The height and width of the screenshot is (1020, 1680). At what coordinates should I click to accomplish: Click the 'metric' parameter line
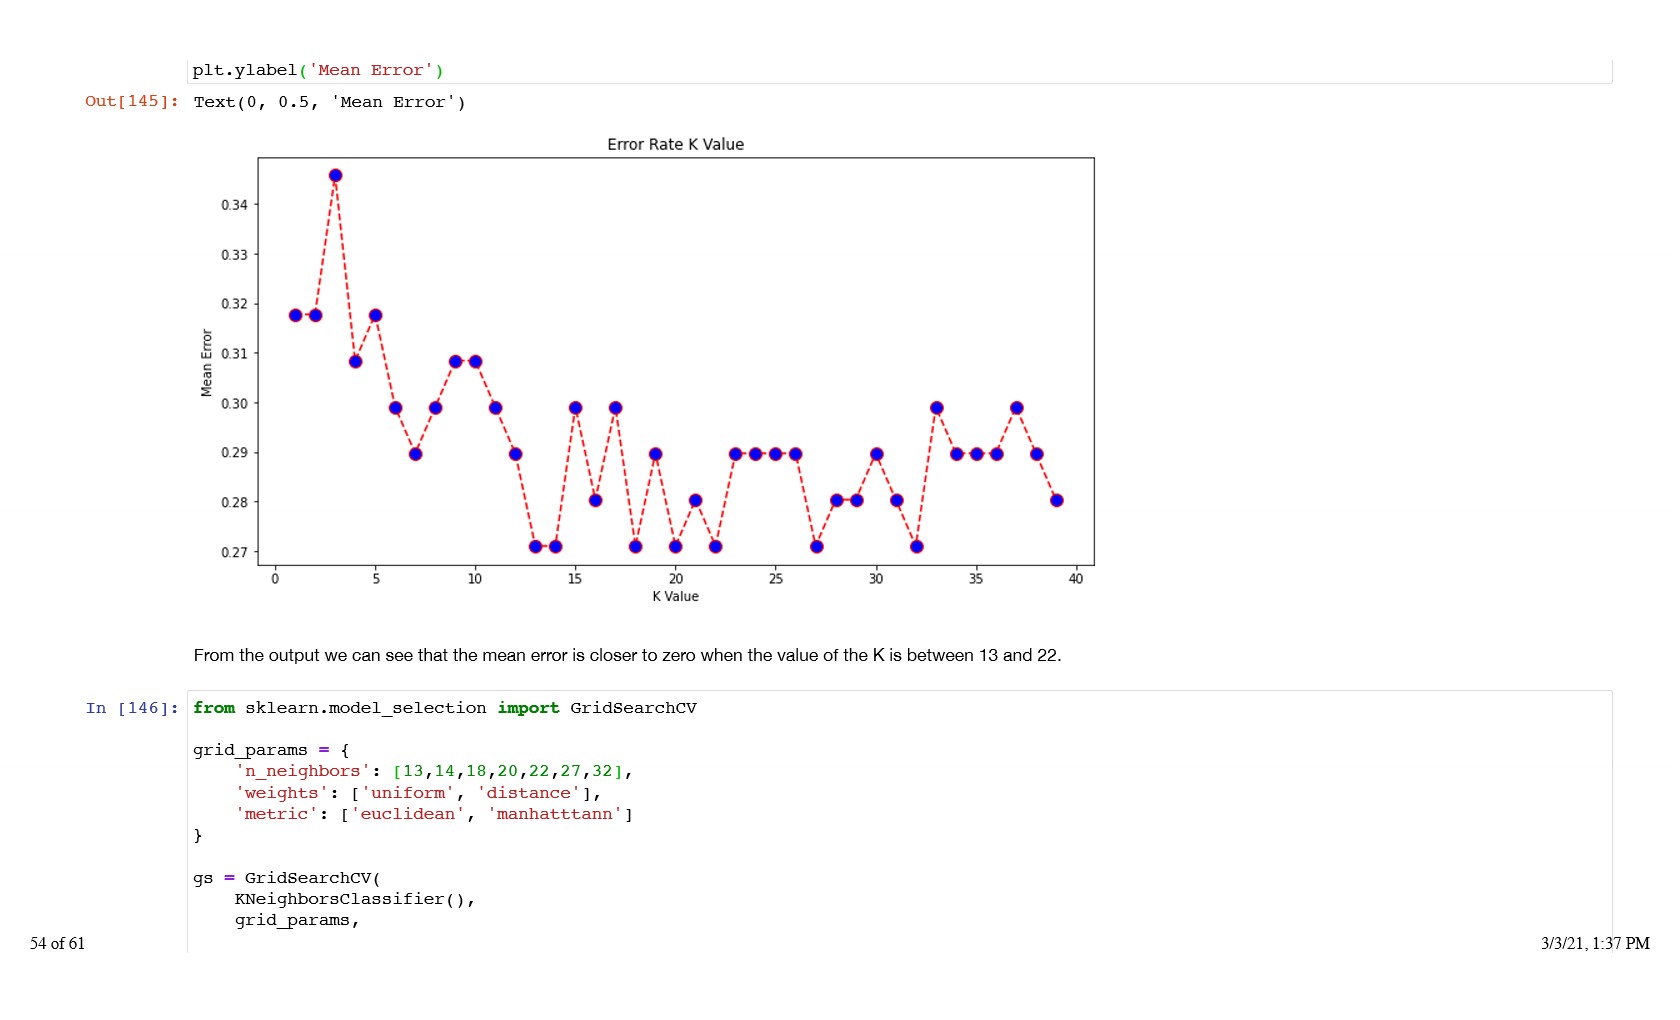(x=433, y=814)
